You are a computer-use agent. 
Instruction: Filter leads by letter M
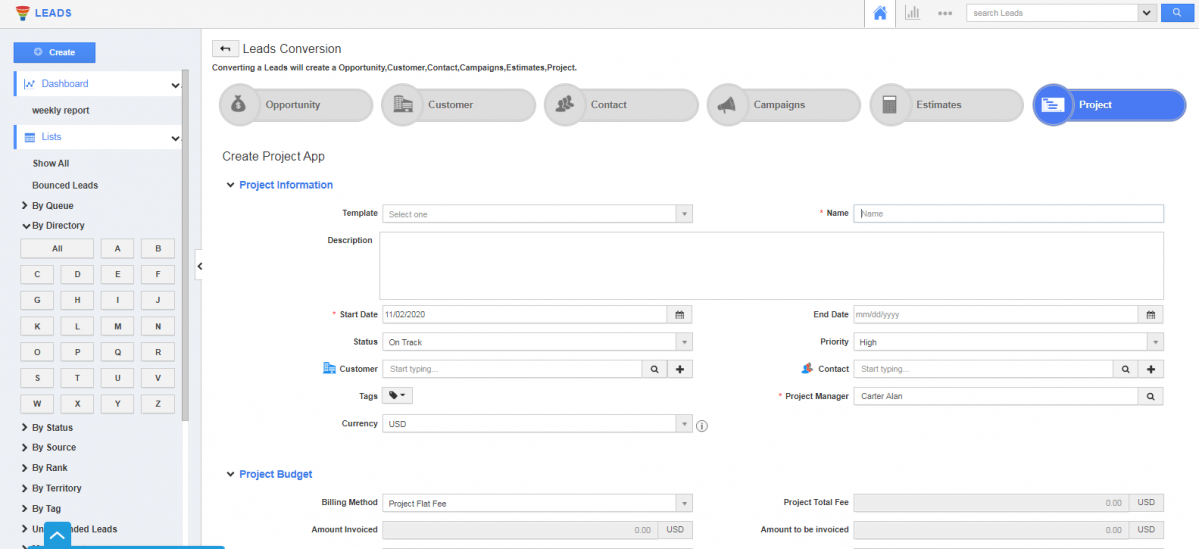pos(117,326)
